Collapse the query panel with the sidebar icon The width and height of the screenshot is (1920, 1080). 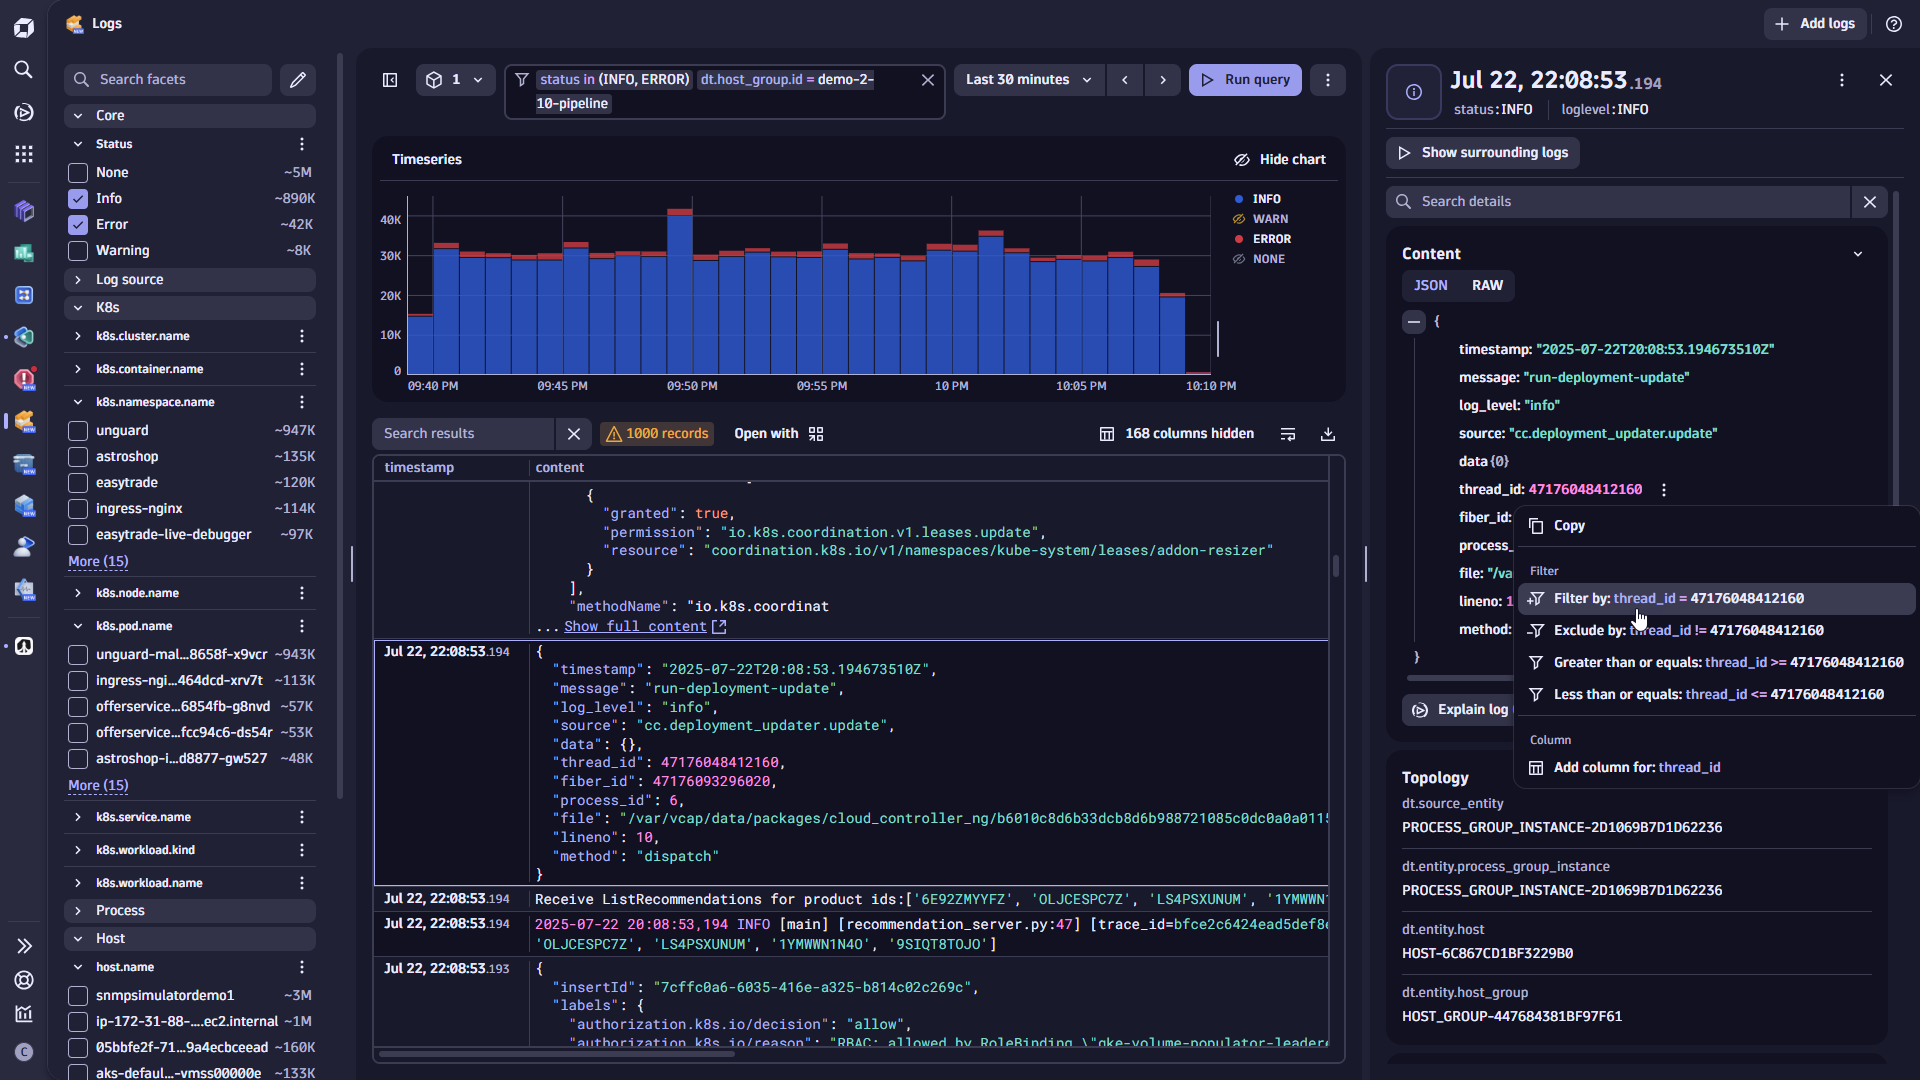pyautogui.click(x=390, y=79)
